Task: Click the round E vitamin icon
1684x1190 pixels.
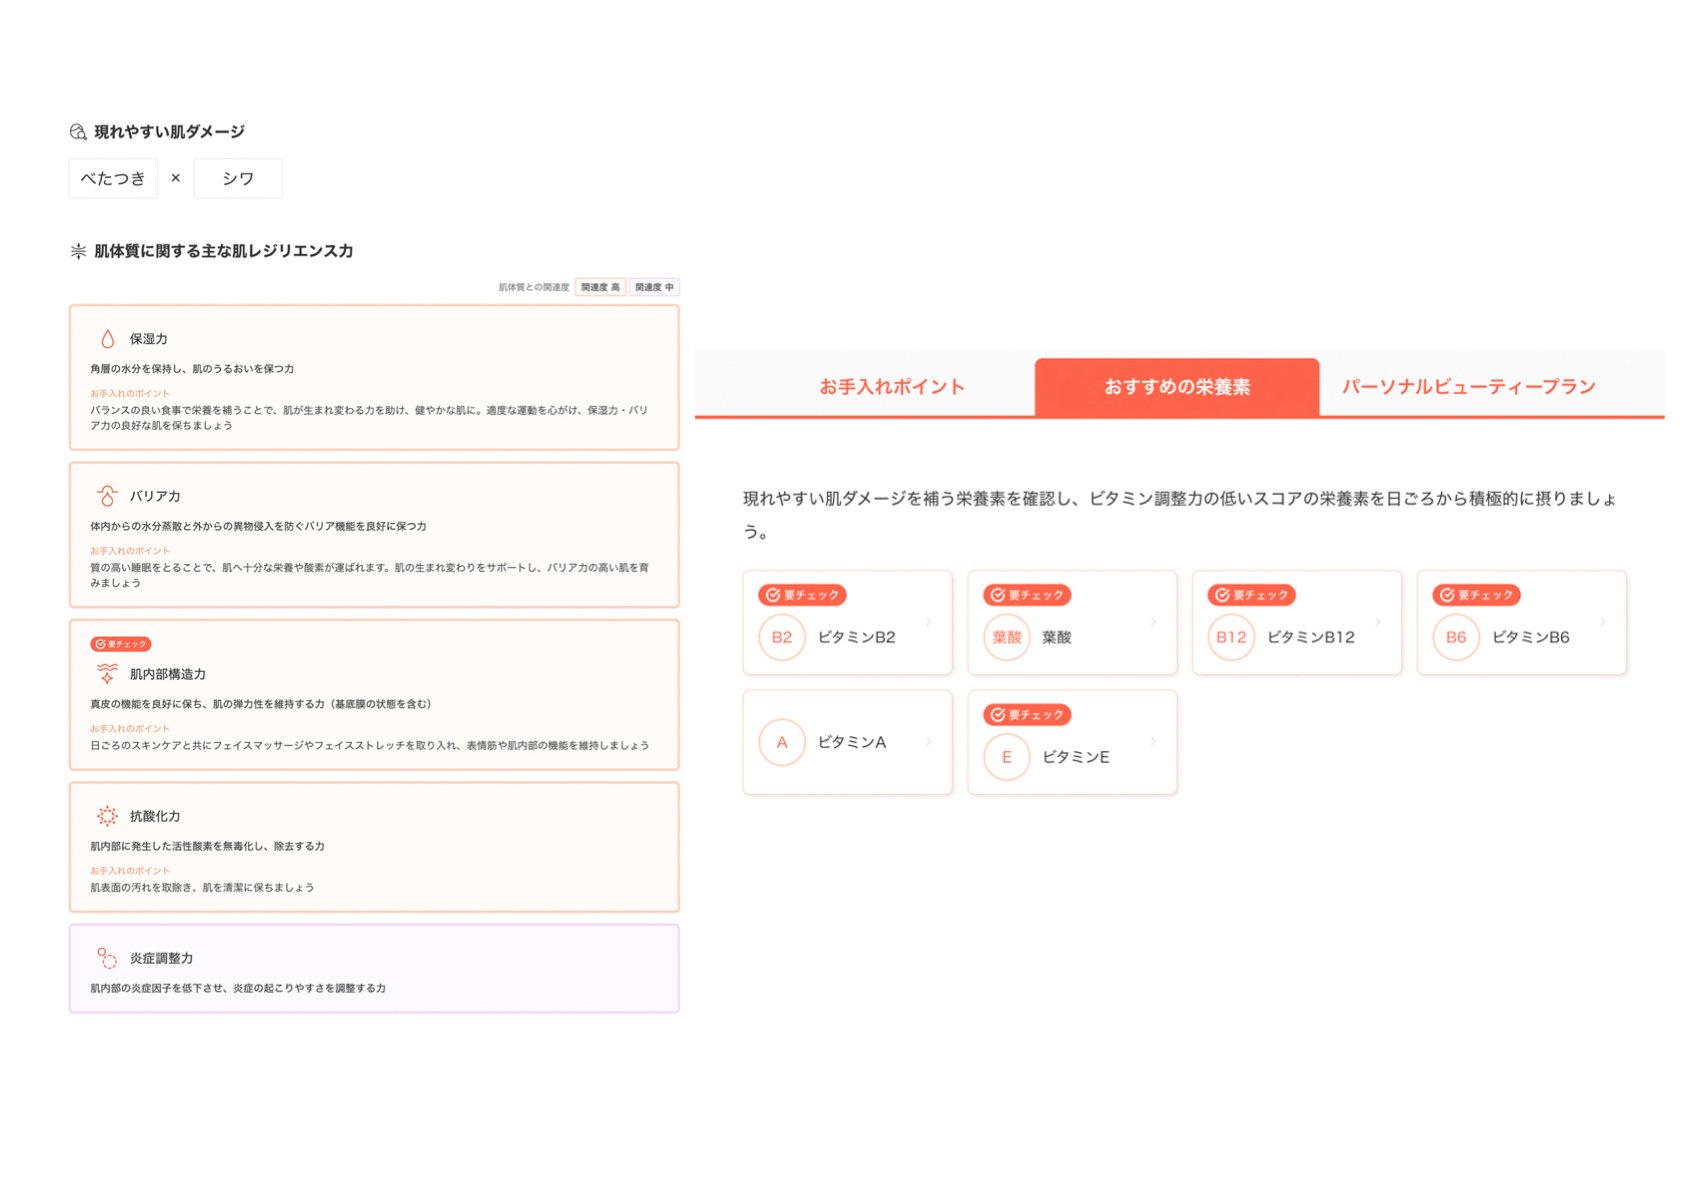Action: tap(1006, 757)
